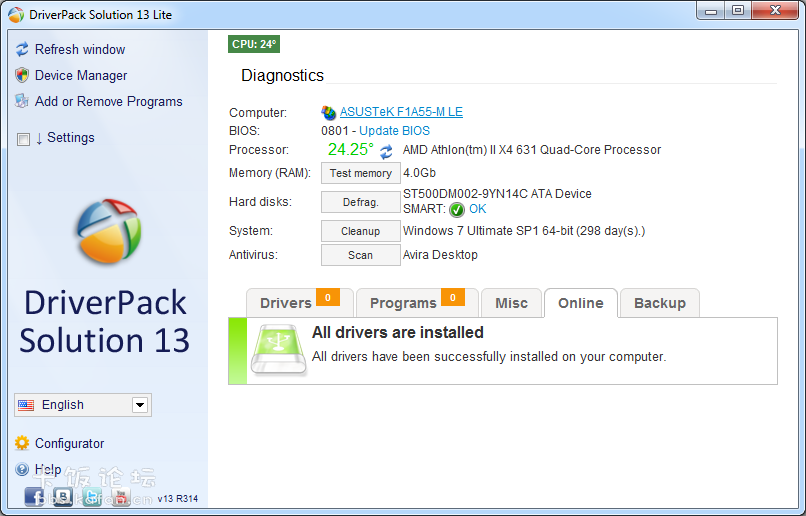Screen dimensions: 806x516
Task: Open the Misc tab
Action: click(x=511, y=303)
